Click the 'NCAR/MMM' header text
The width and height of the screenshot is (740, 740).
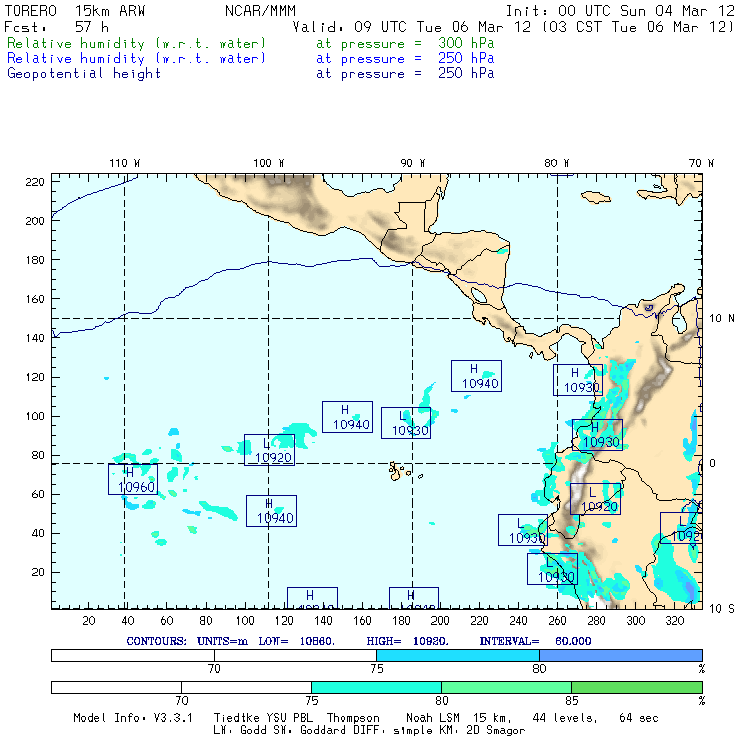click(x=260, y=11)
